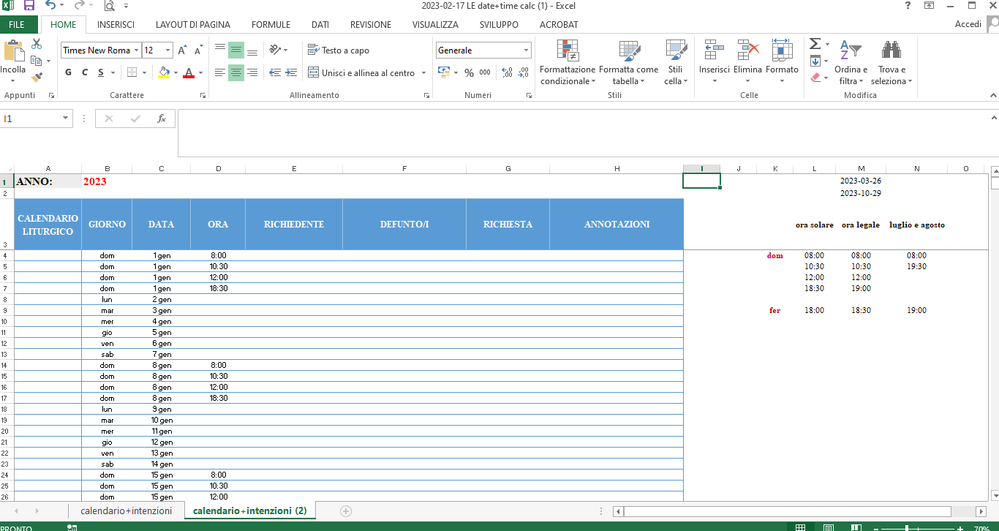The width and height of the screenshot is (999, 531).
Task: Increase font size with the larger A icon
Action: (182, 50)
